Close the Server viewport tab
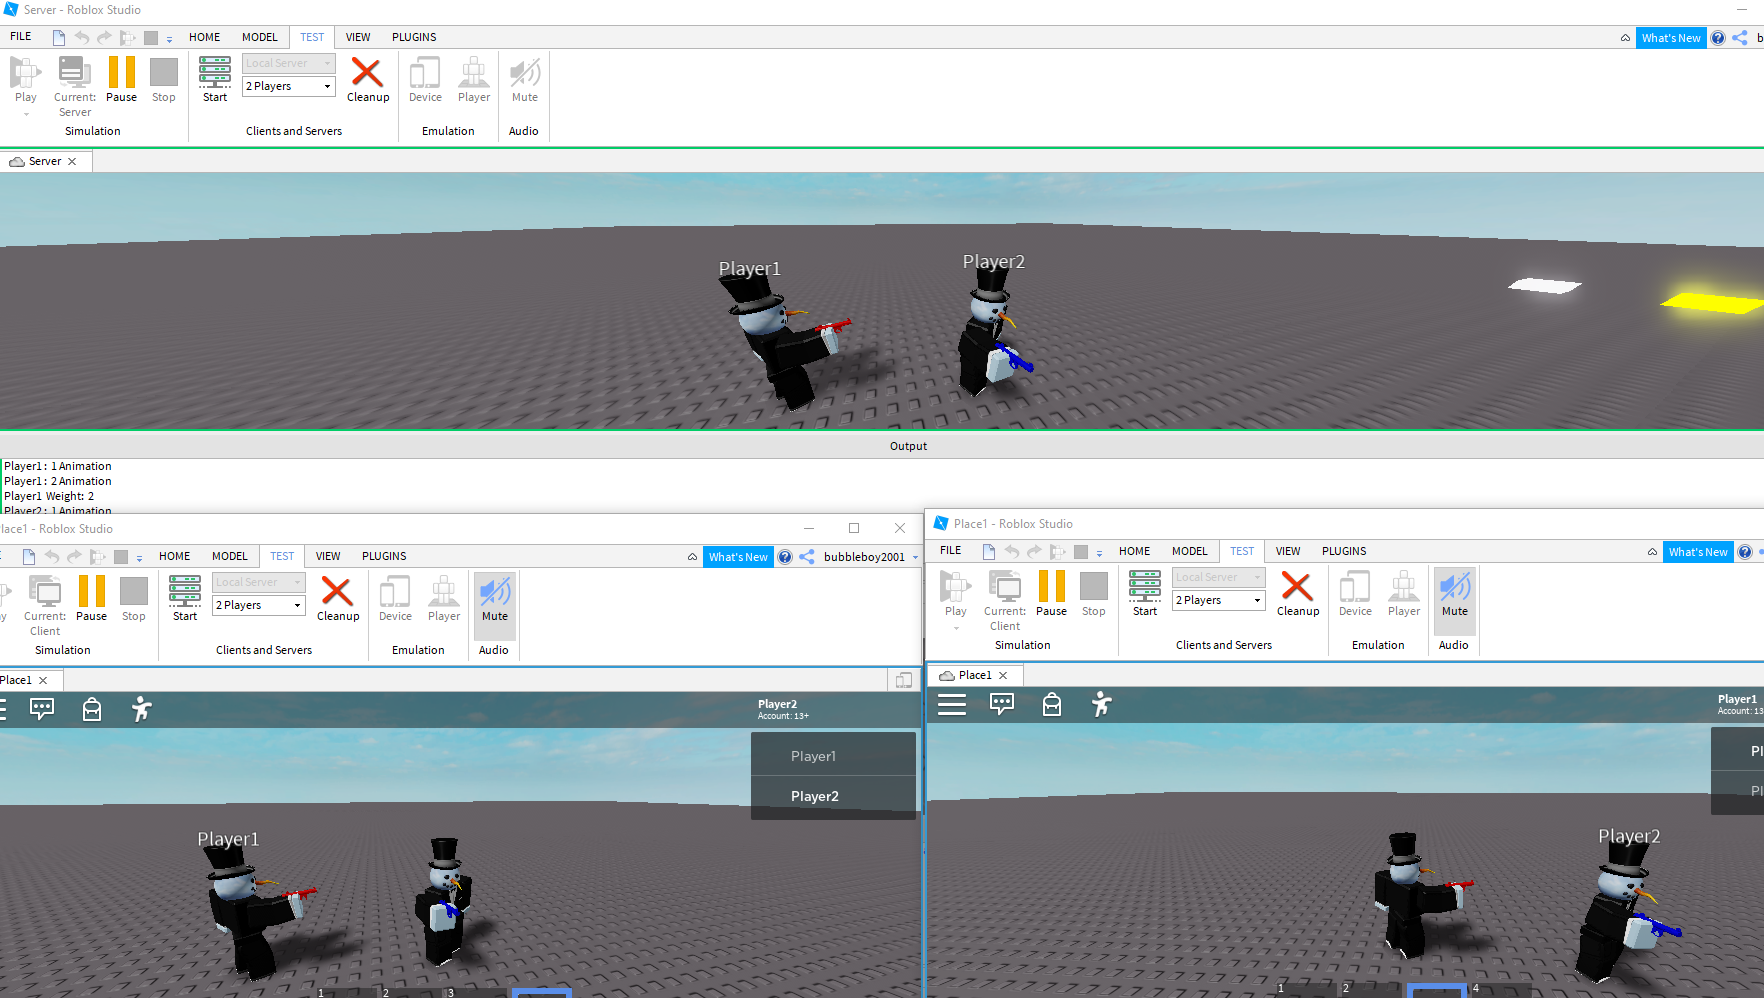The image size is (1764, 998). click(72, 161)
